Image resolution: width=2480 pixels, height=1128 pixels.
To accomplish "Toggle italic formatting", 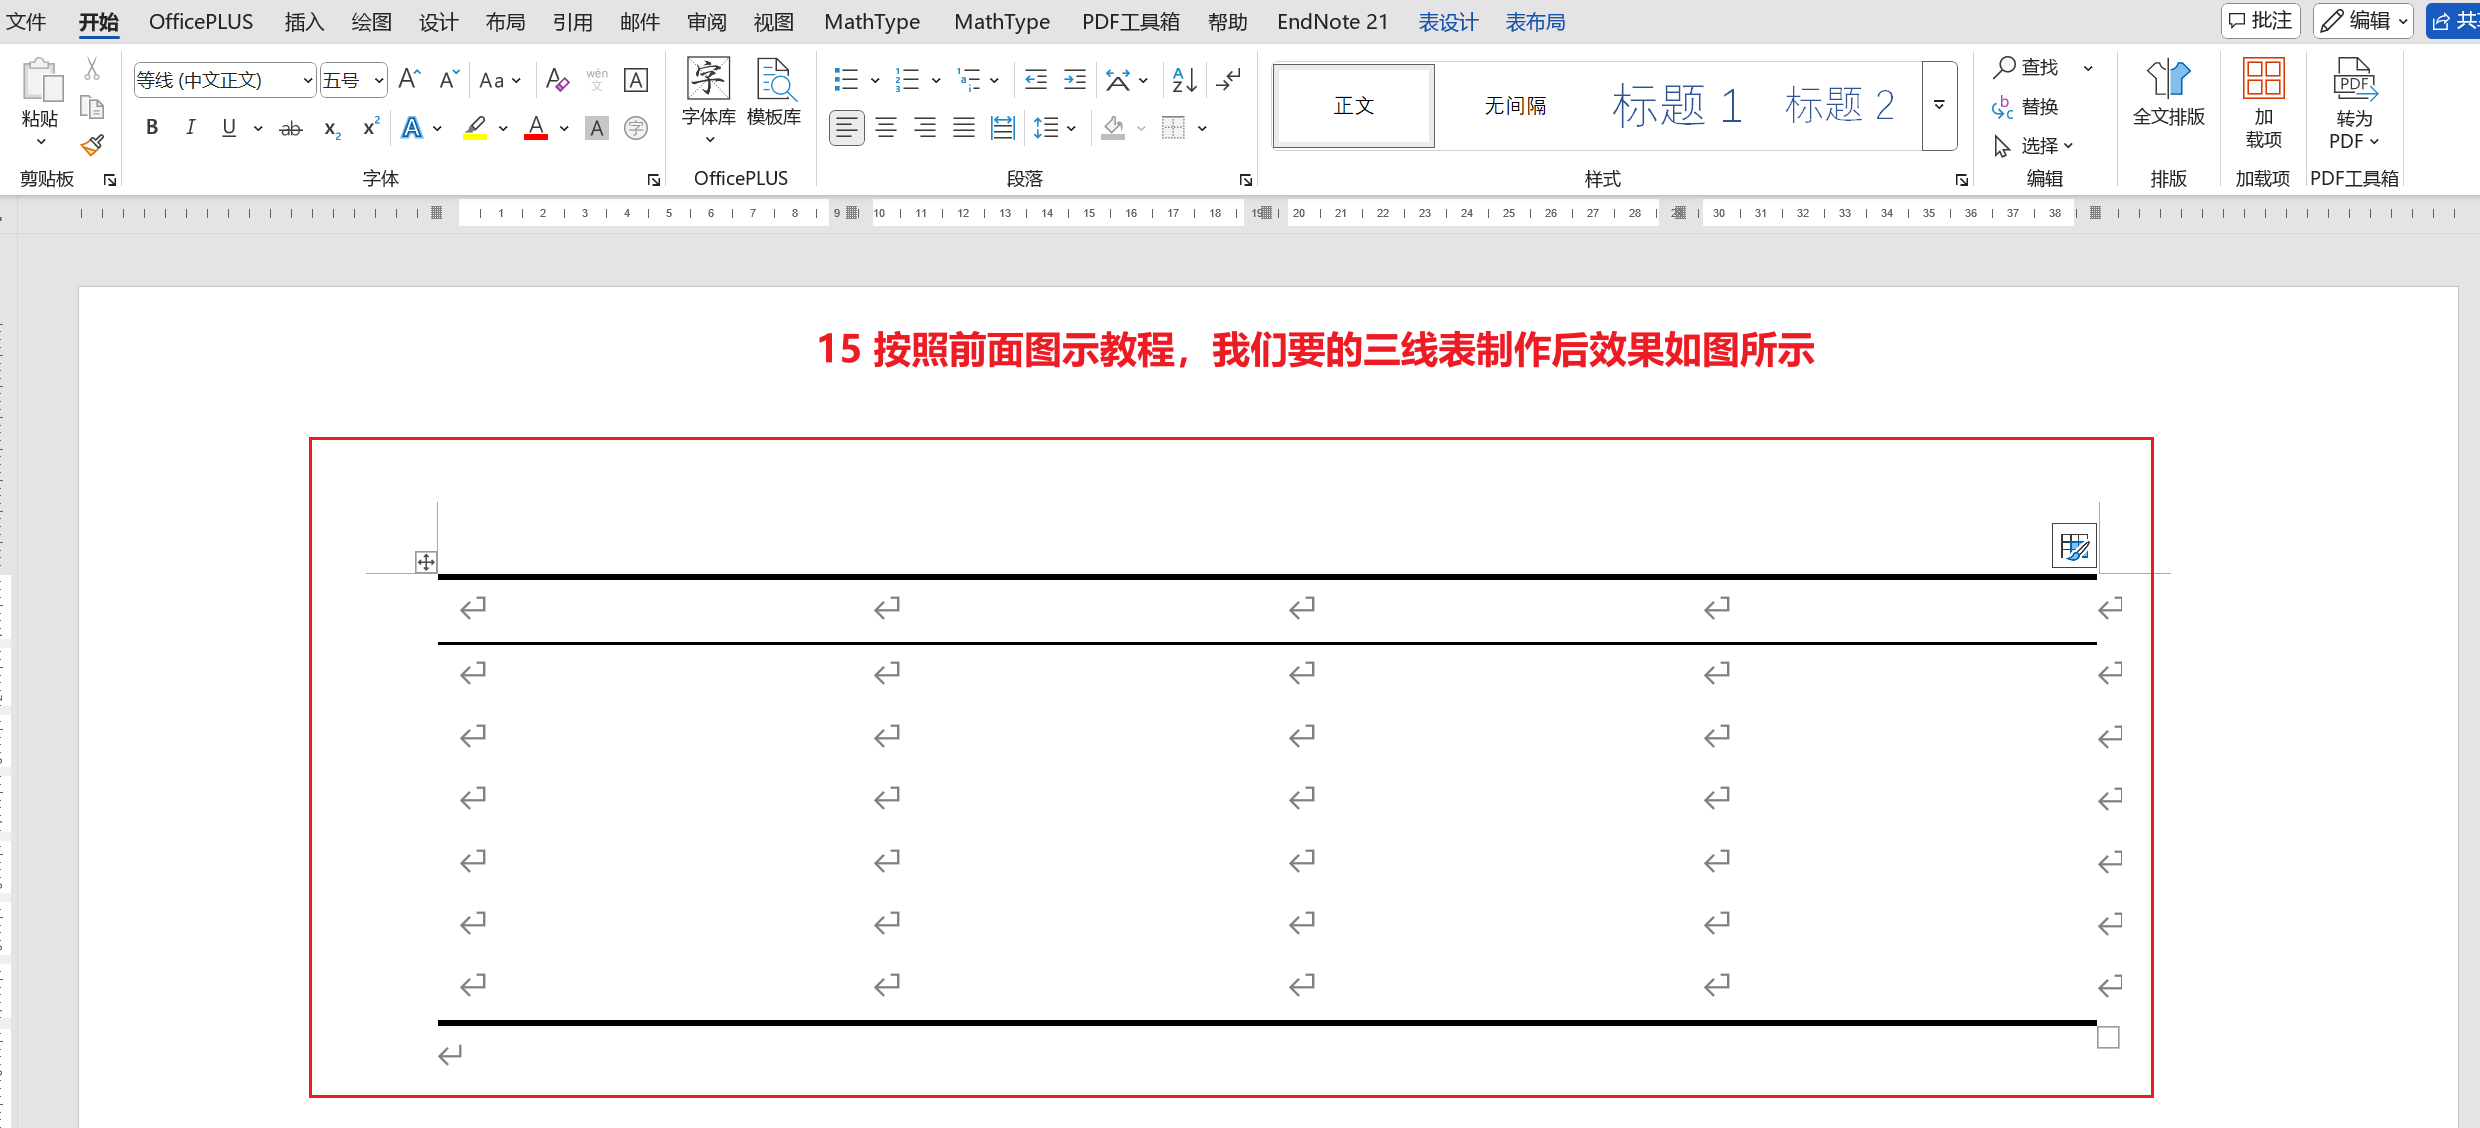I will [x=190, y=128].
